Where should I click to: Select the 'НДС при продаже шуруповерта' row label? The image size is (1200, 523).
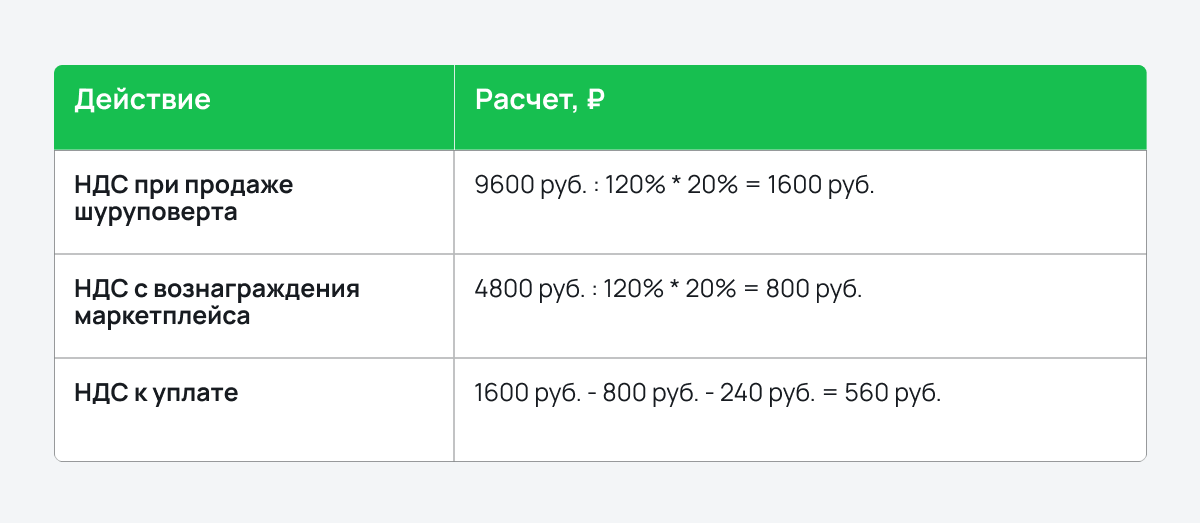point(184,199)
